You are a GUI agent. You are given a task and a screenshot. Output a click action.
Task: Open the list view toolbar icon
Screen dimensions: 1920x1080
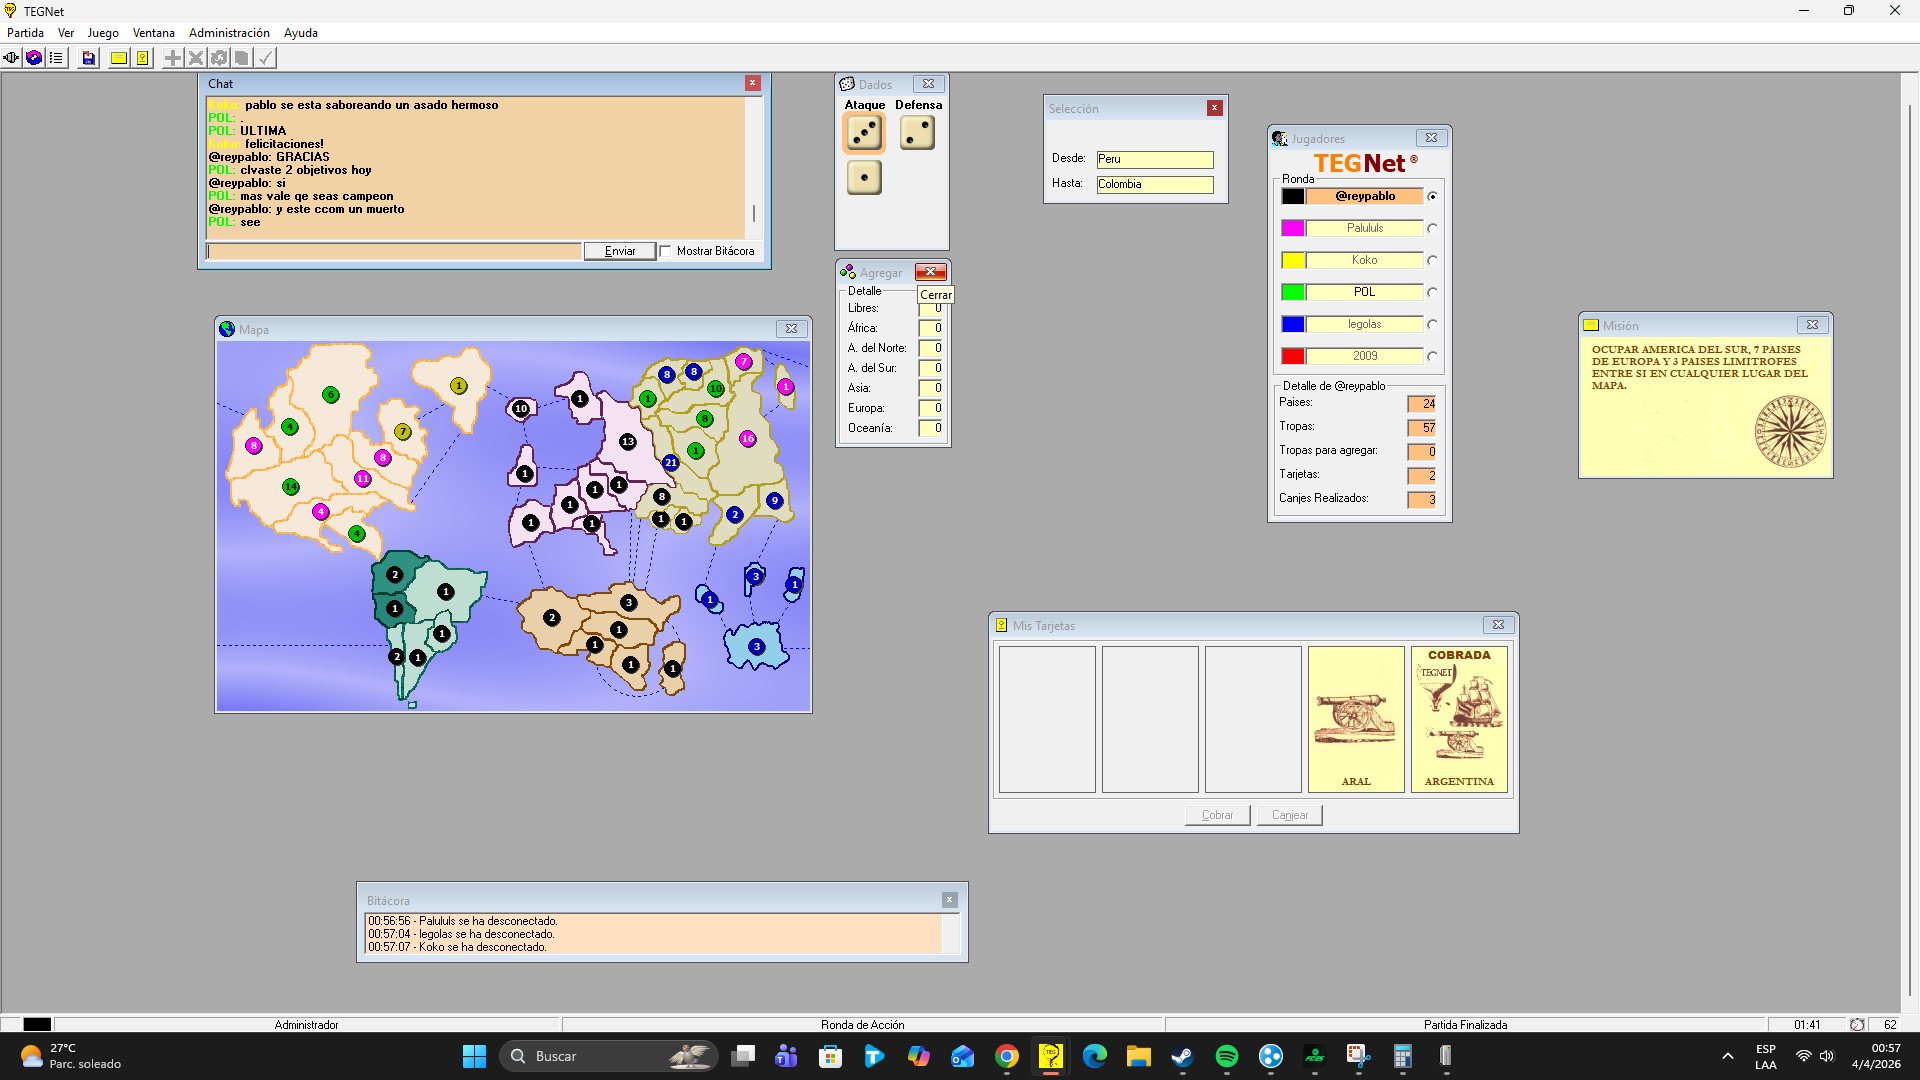[57, 58]
